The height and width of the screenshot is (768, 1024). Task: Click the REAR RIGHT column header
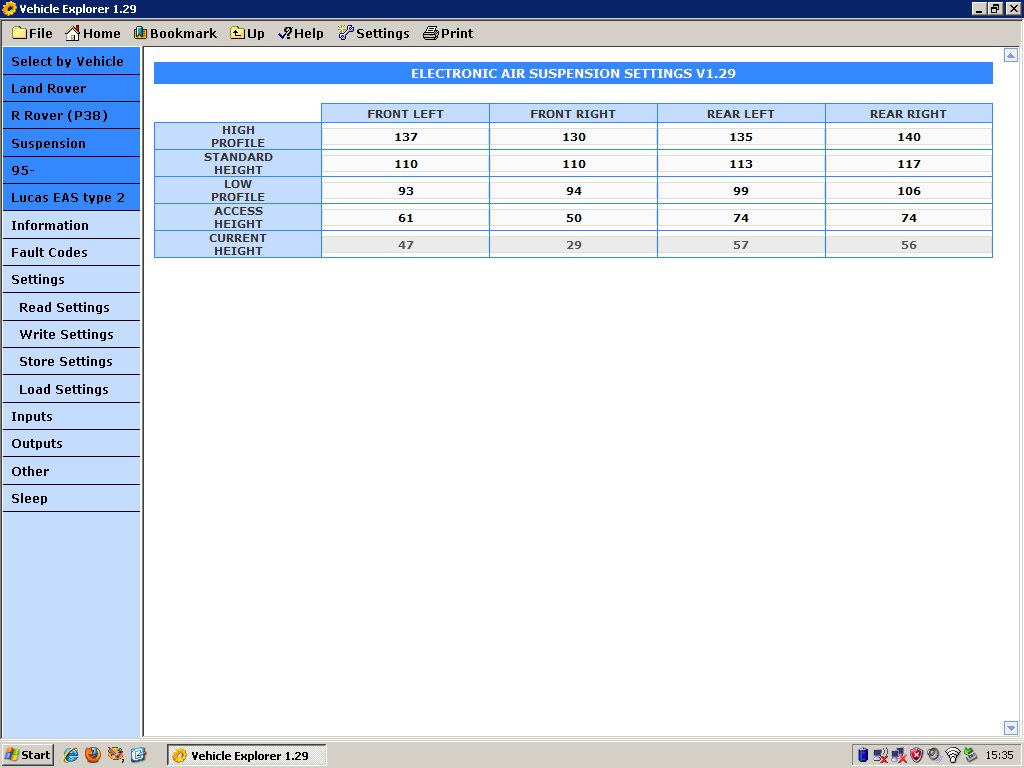[x=909, y=113]
